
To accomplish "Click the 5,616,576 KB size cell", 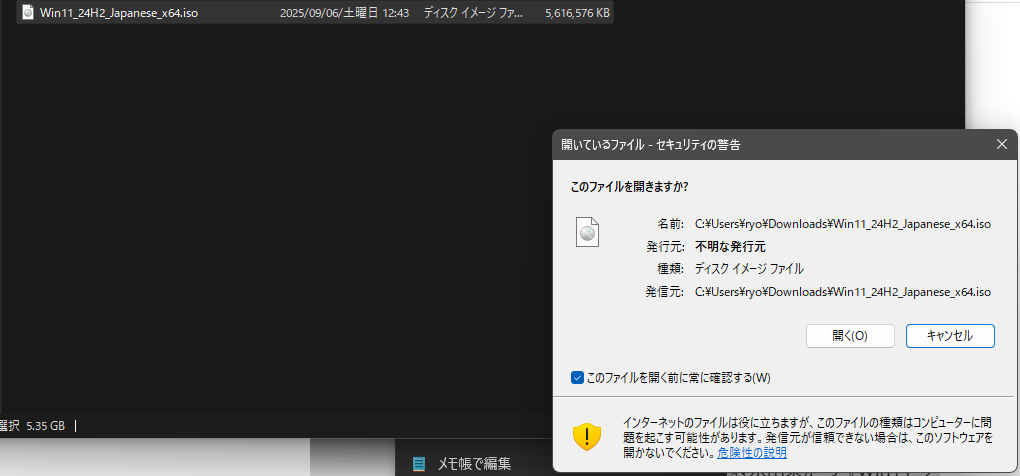I will coord(578,12).
